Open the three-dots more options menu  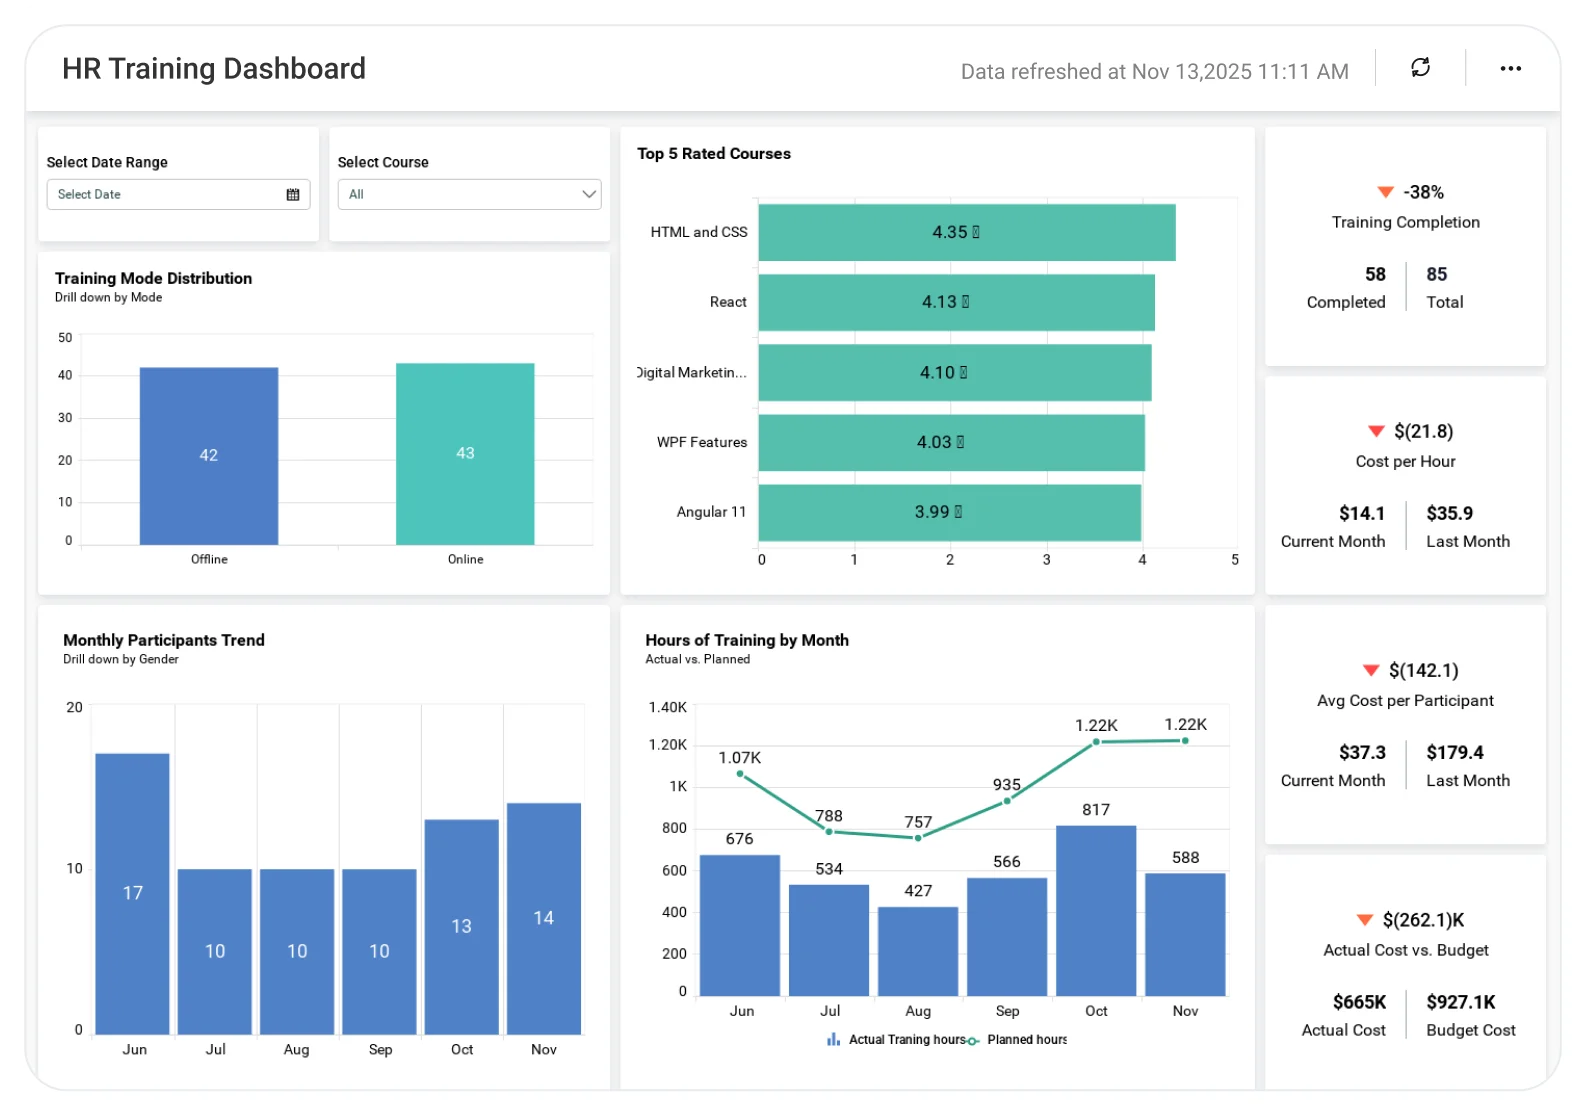coord(1510,68)
